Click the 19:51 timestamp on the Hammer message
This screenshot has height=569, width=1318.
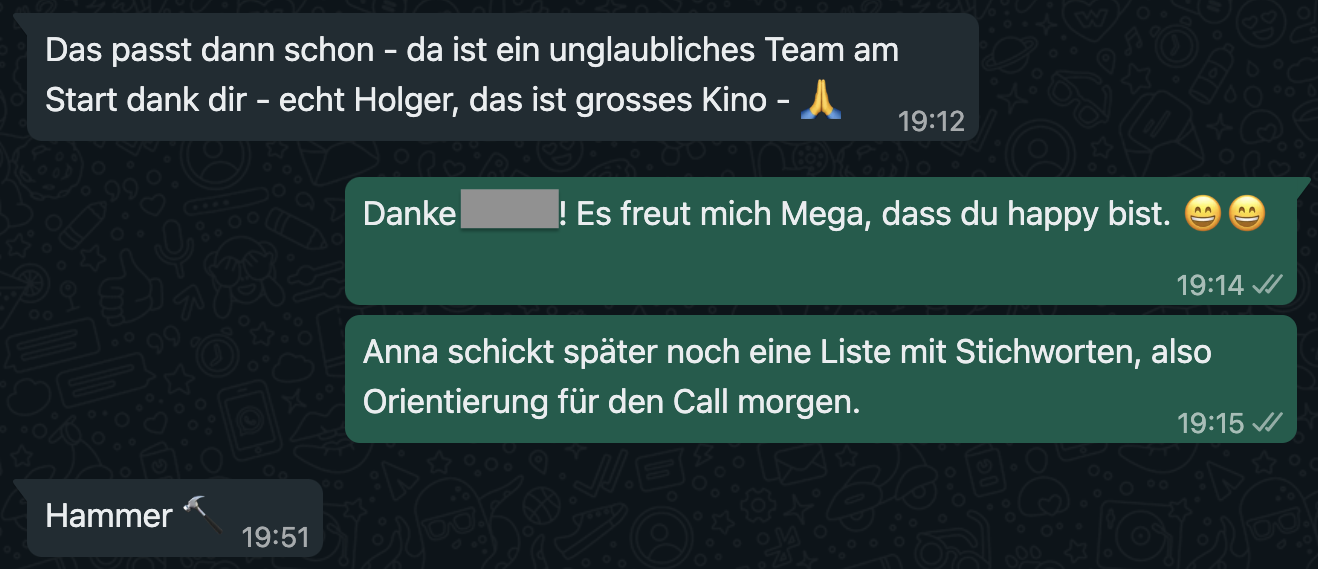[x=276, y=538]
